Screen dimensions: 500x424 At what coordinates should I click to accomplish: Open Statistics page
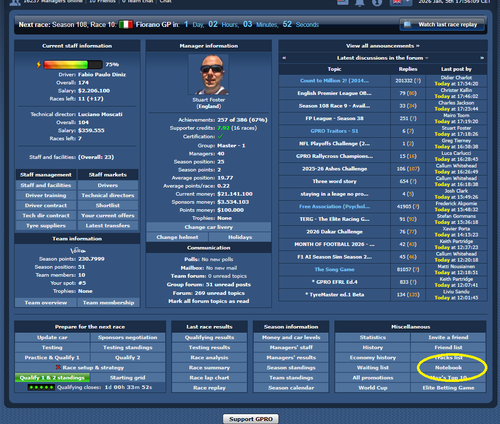point(373,337)
